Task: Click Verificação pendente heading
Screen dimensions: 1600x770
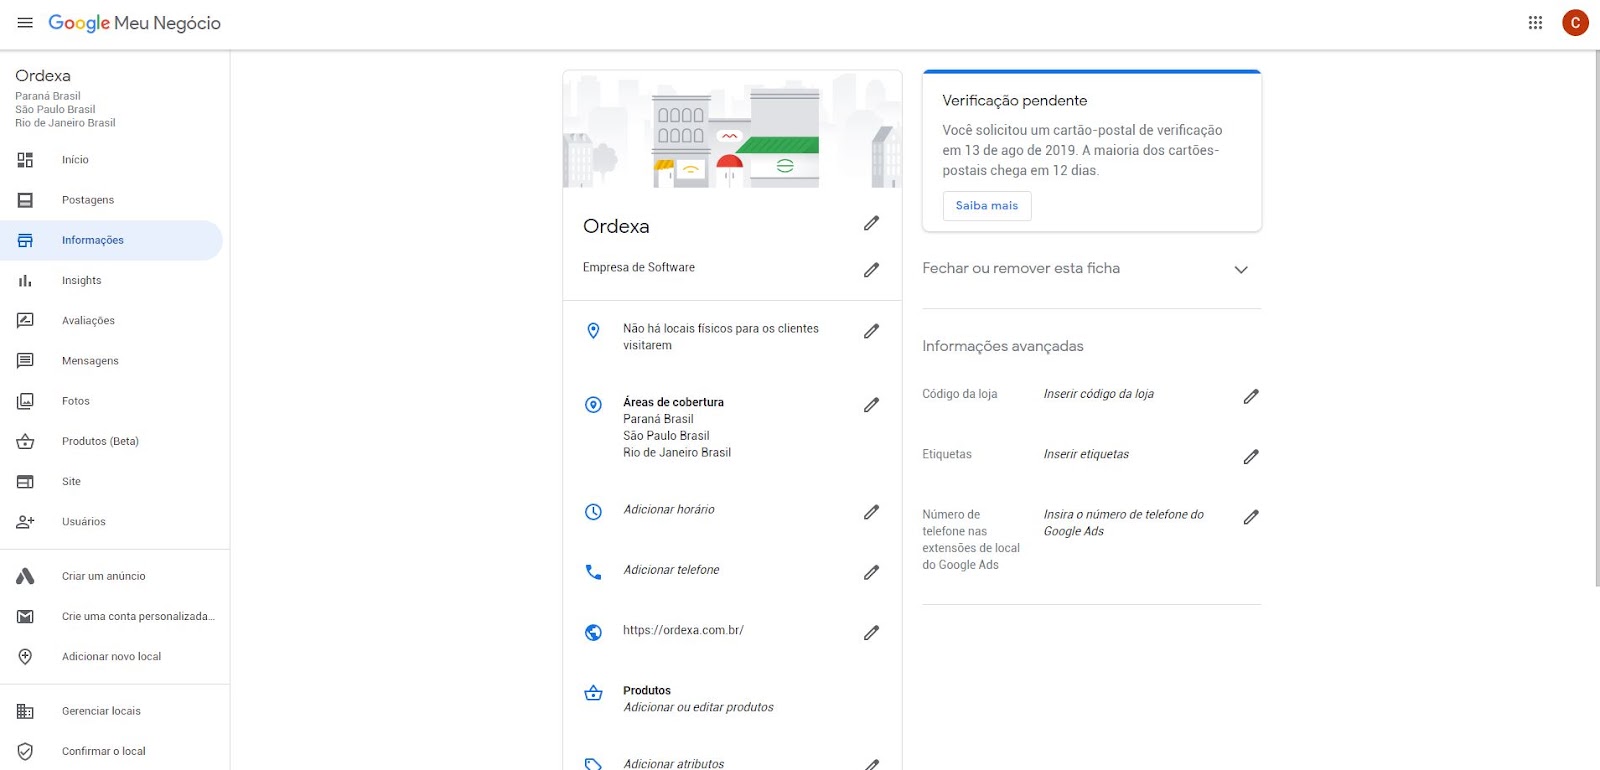Action: [x=1014, y=100]
